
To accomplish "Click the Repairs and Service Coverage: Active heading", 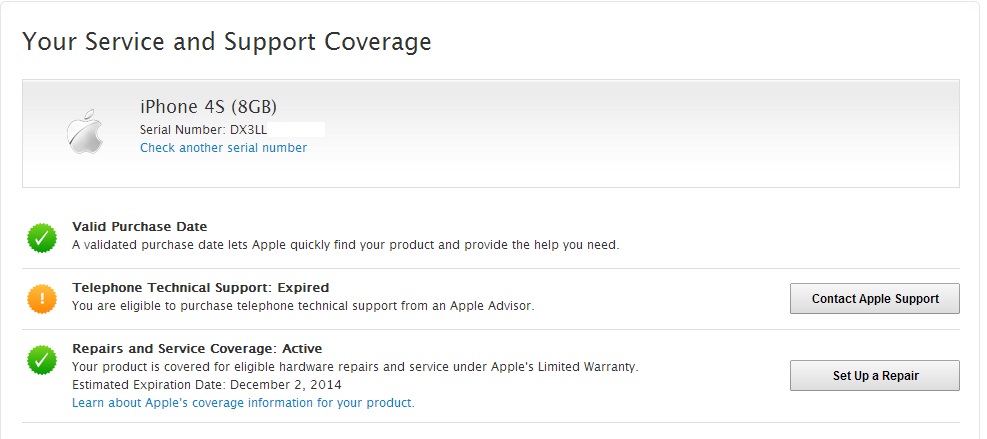I will pos(197,349).
